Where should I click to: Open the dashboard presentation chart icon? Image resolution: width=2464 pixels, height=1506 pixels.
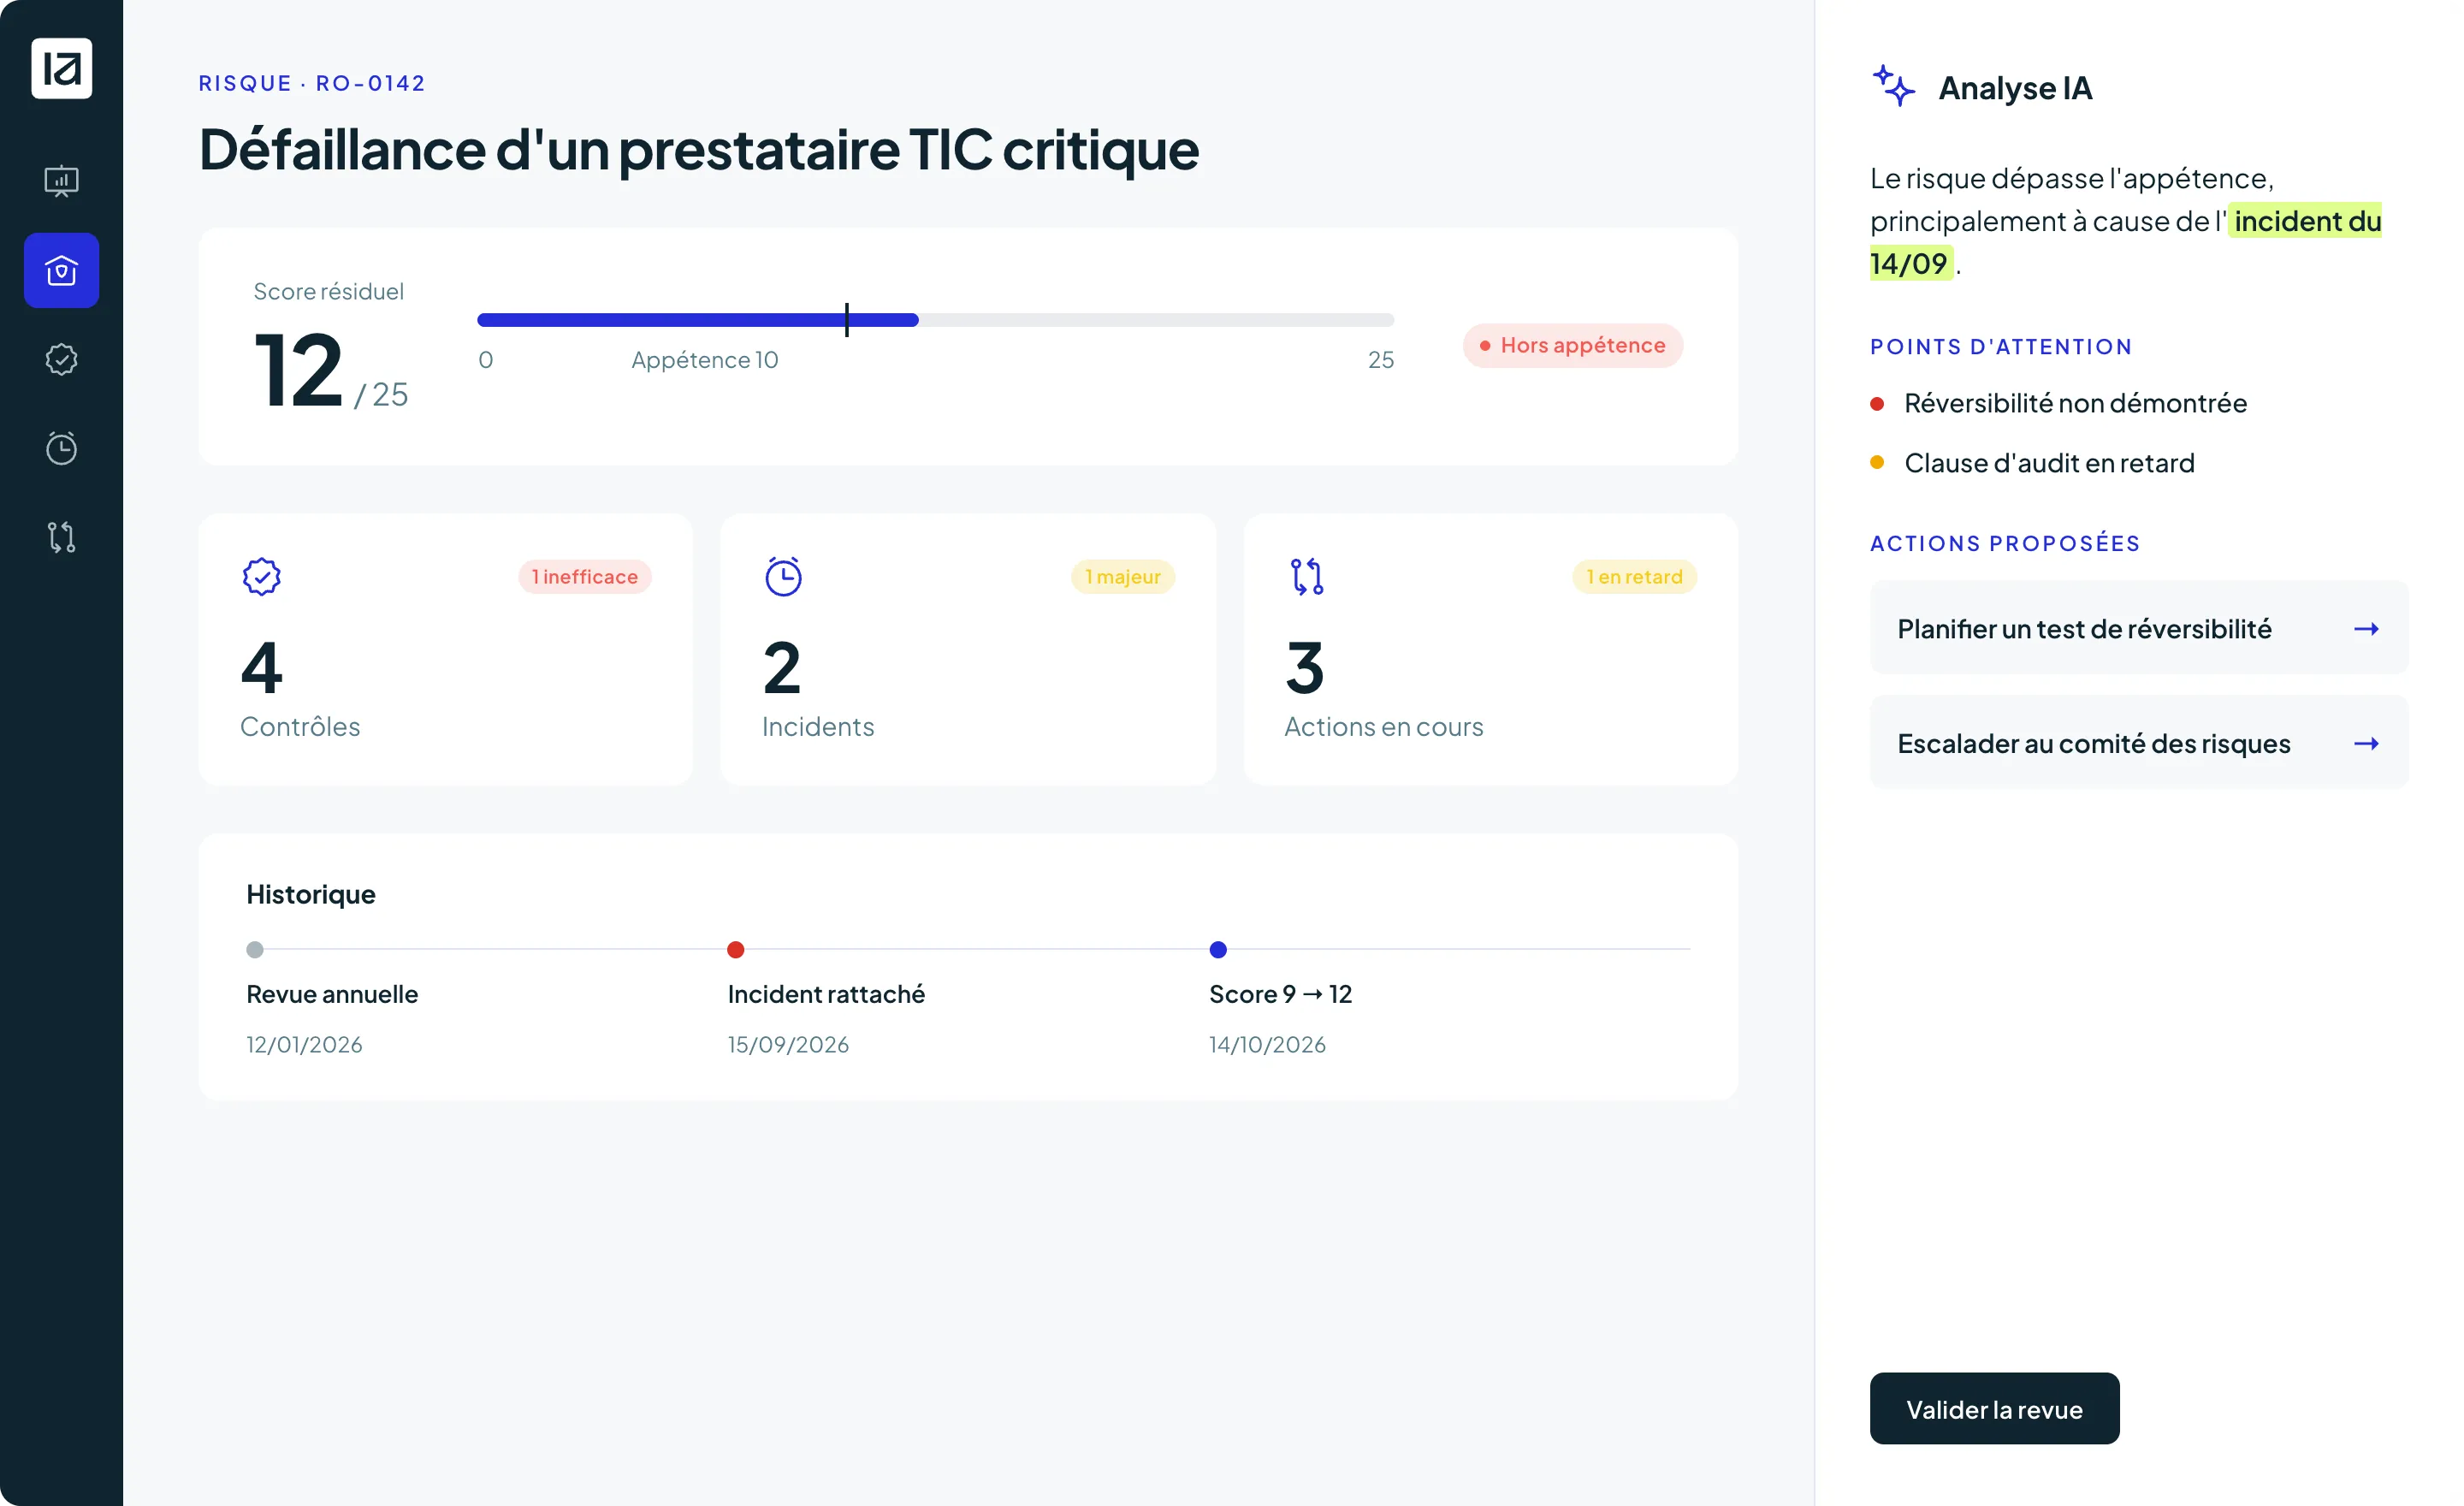click(x=62, y=181)
